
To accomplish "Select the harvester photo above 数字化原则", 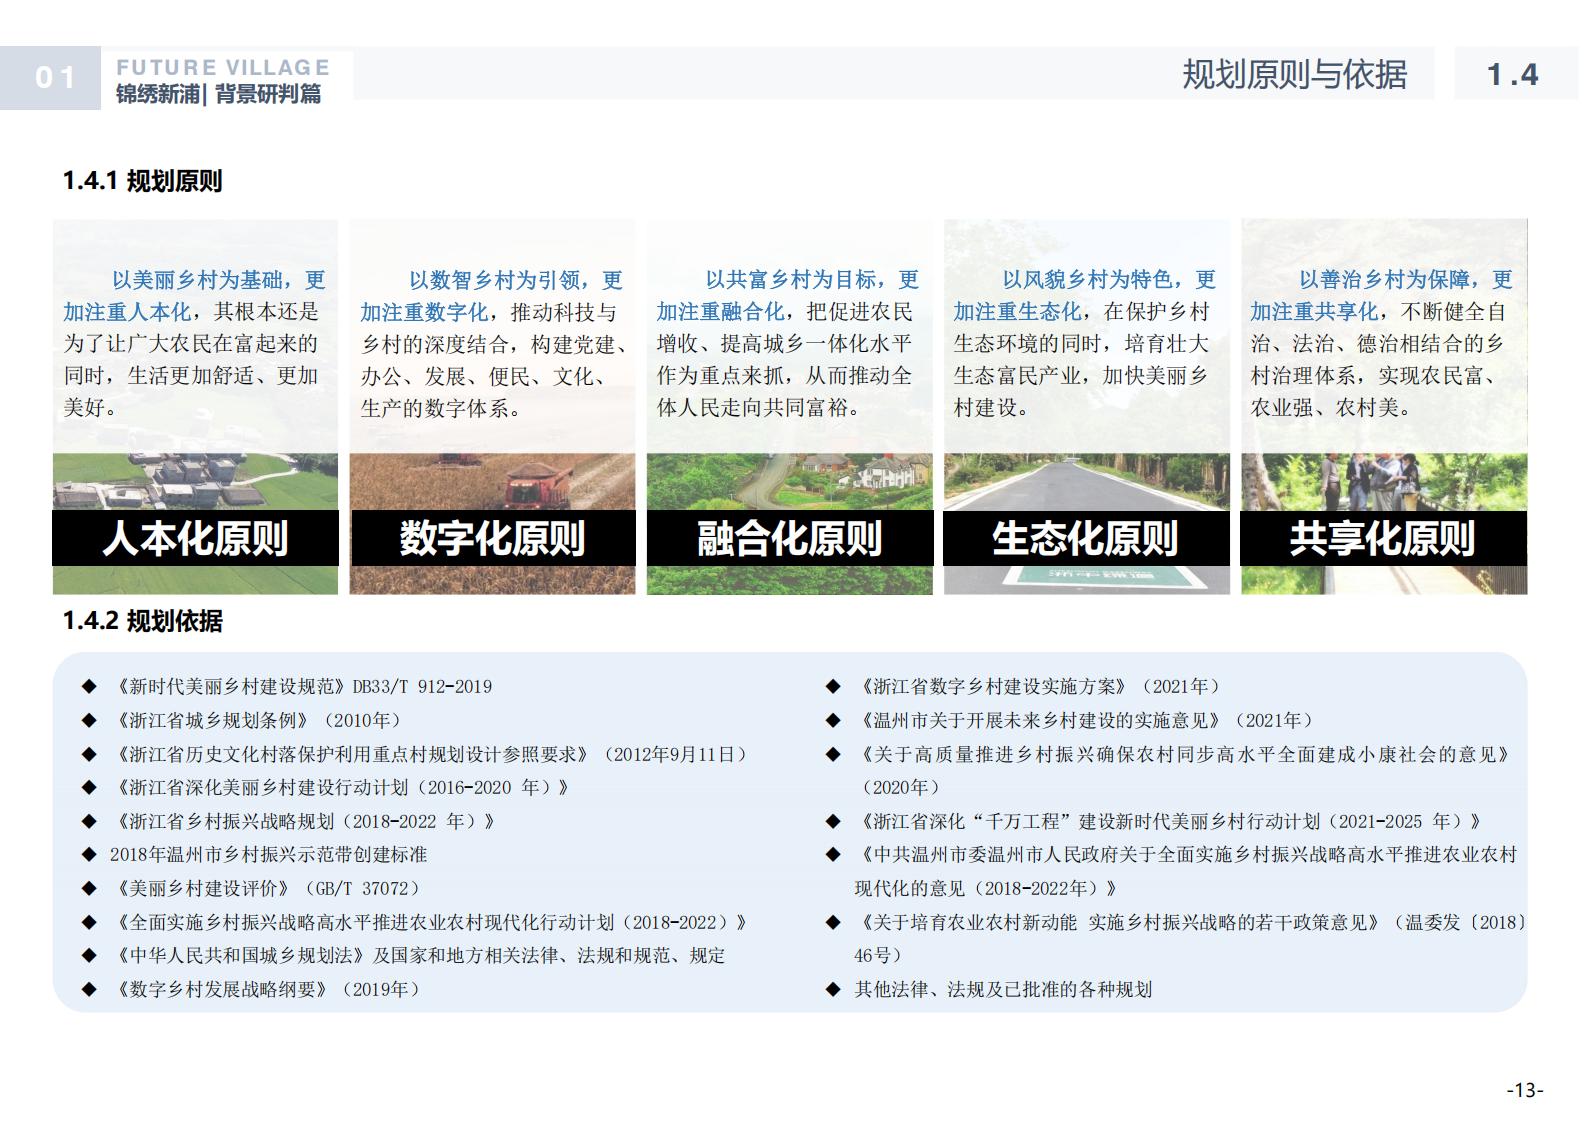I will (x=492, y=482).
